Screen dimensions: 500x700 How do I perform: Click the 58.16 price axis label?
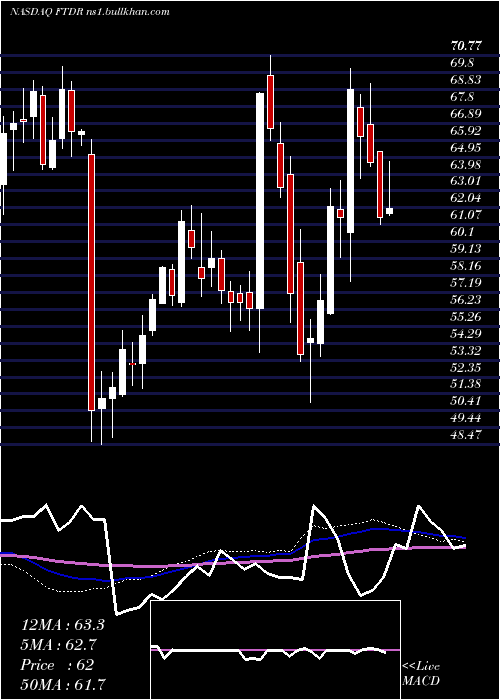(x=466, y=266)
